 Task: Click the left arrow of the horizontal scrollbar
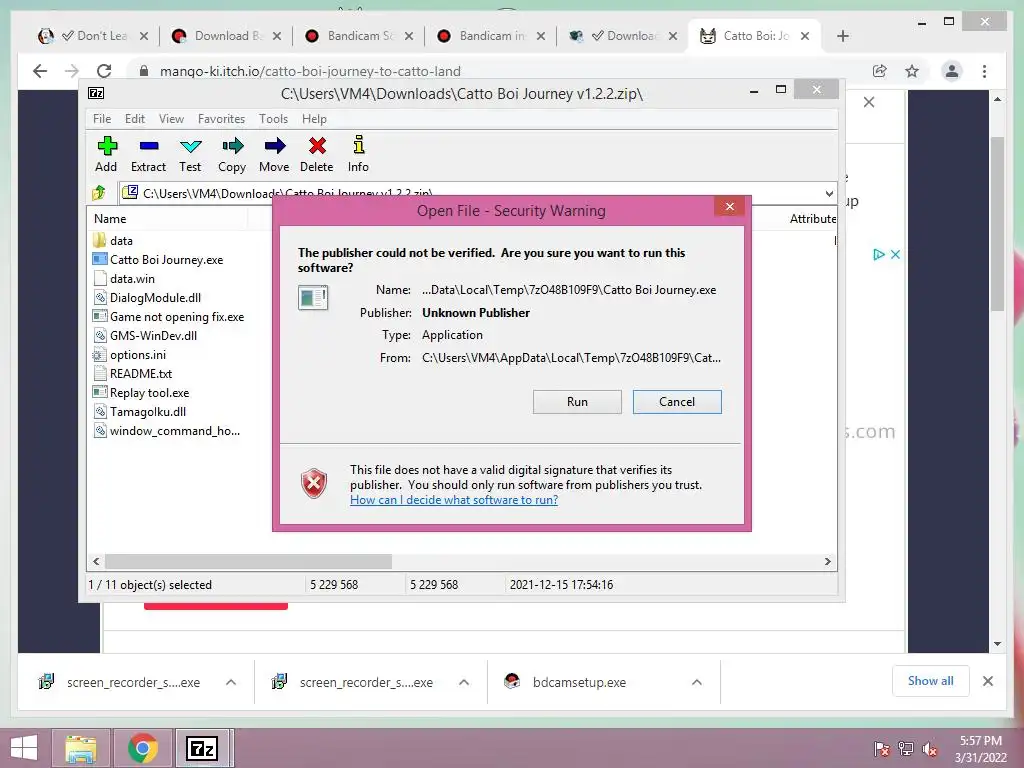96,561
